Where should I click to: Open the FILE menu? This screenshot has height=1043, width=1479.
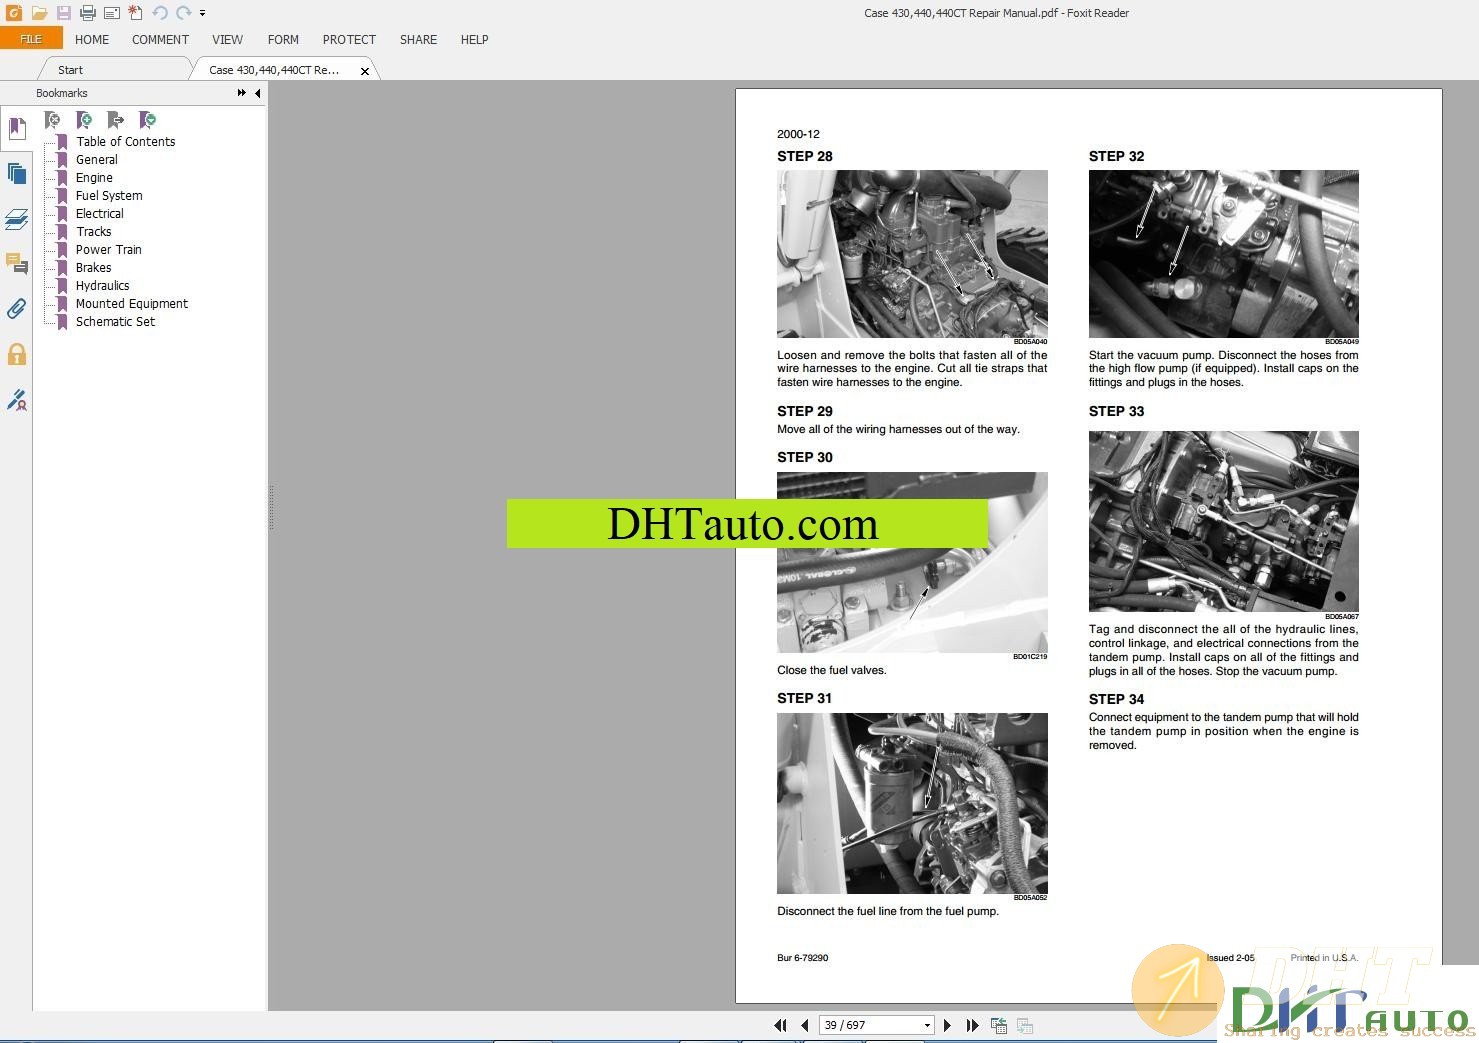tap(31, 39)
